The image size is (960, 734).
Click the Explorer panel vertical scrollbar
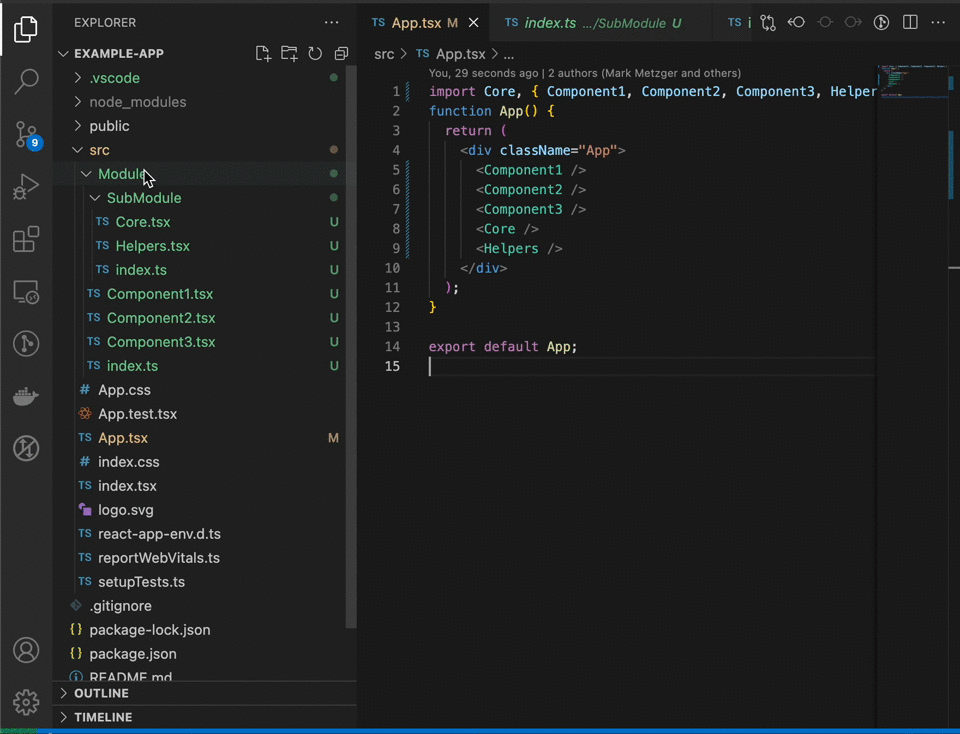(x=351, y=346)
